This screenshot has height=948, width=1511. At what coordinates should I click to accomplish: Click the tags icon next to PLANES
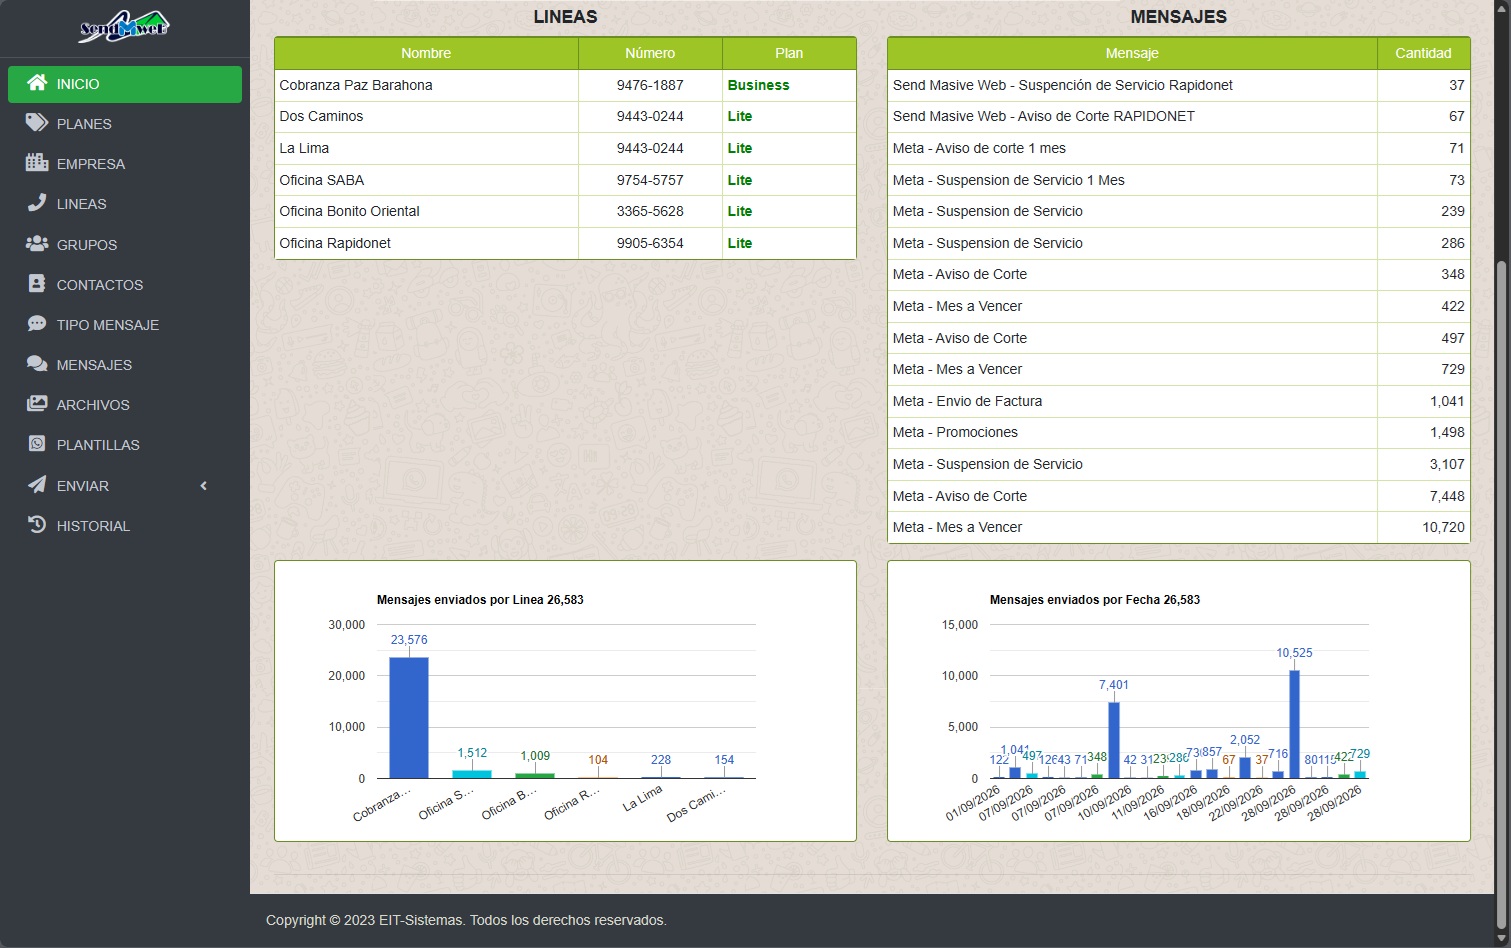pyautogui.click(x=37, y=123)
